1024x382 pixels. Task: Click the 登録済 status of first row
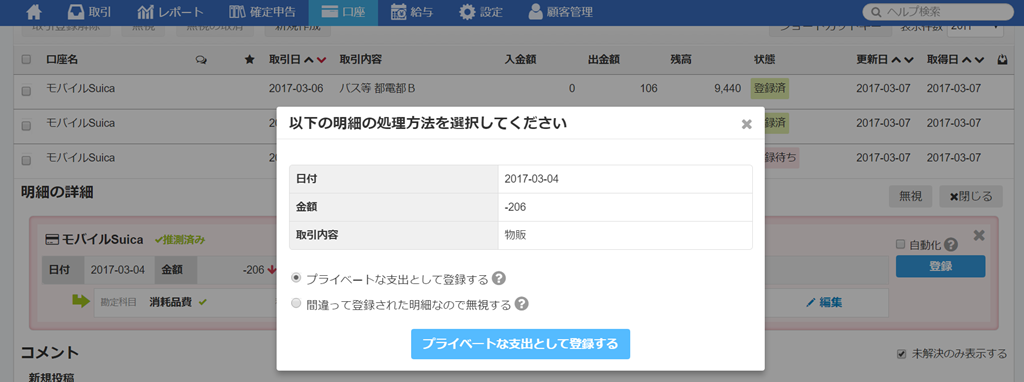tap(769, 88)
